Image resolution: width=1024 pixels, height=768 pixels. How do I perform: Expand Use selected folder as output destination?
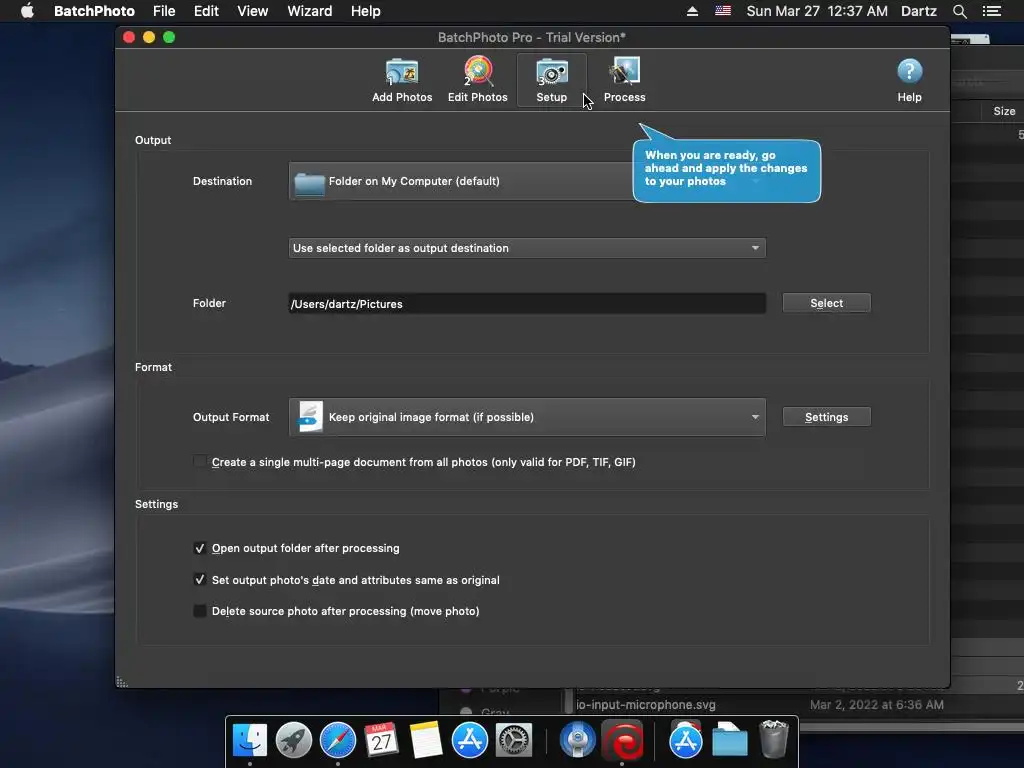point(527,248)
